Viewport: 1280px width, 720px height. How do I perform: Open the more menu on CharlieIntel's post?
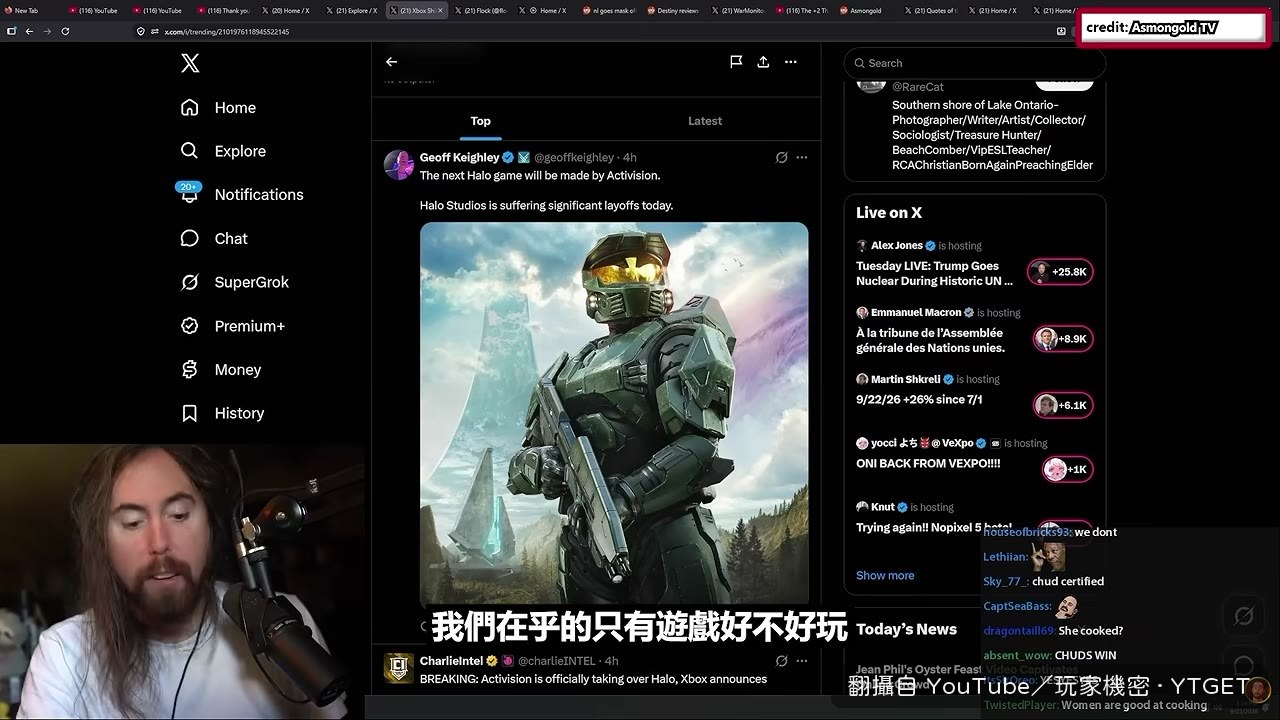tap(802, 661)
